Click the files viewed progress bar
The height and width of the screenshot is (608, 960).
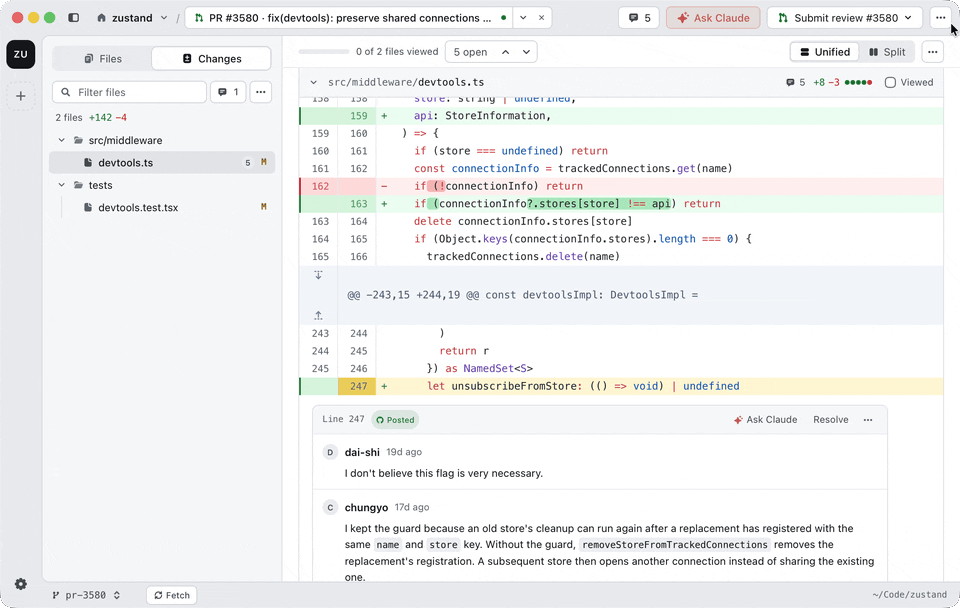click(x=323, y=52)
